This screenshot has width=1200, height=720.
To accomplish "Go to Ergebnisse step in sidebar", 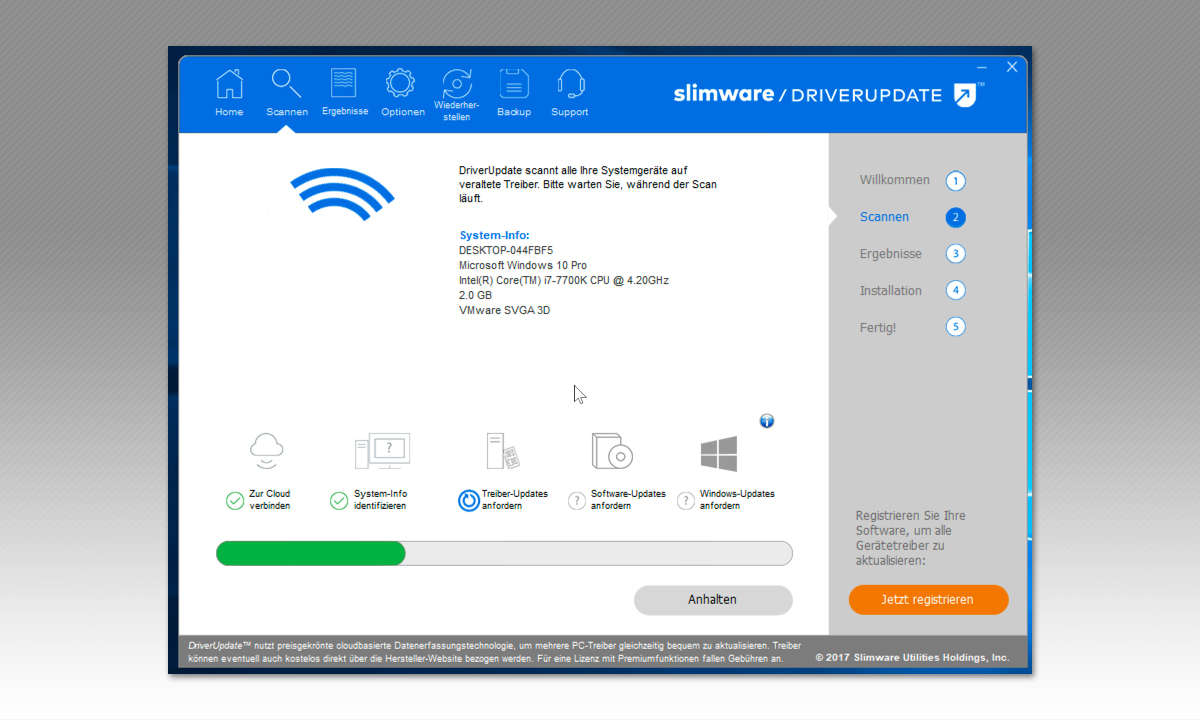I will [891, 254].
